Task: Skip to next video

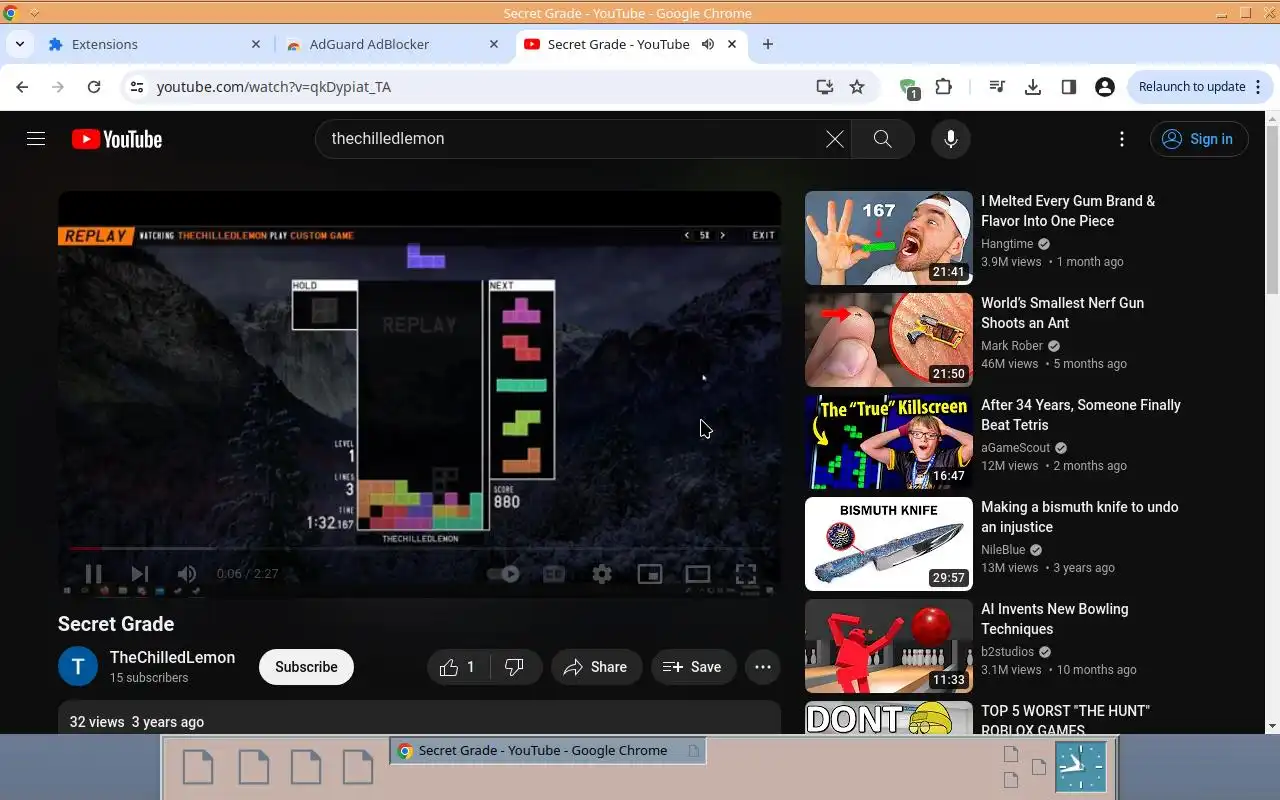Action: click(x=140, y=574)
